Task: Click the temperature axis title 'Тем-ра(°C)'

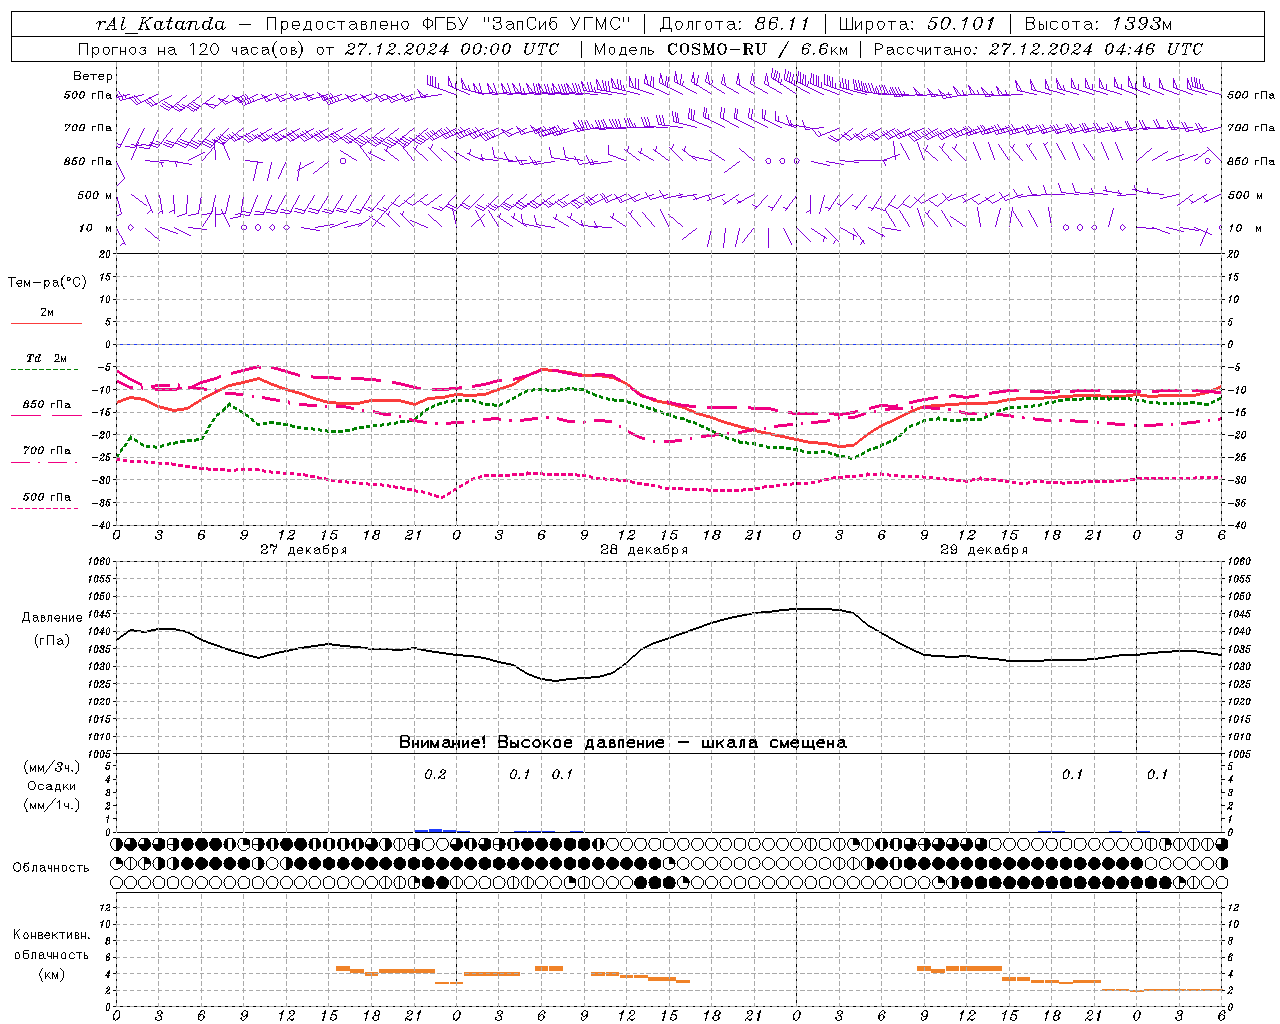Action: click(47, 283)
